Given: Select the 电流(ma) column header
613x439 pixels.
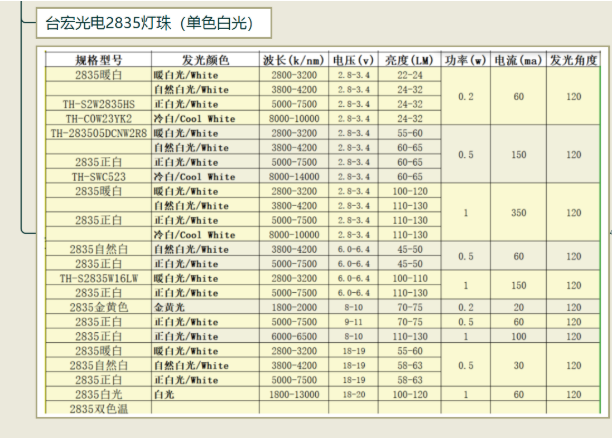Looking at the screenshot, I should pos(518,61).
